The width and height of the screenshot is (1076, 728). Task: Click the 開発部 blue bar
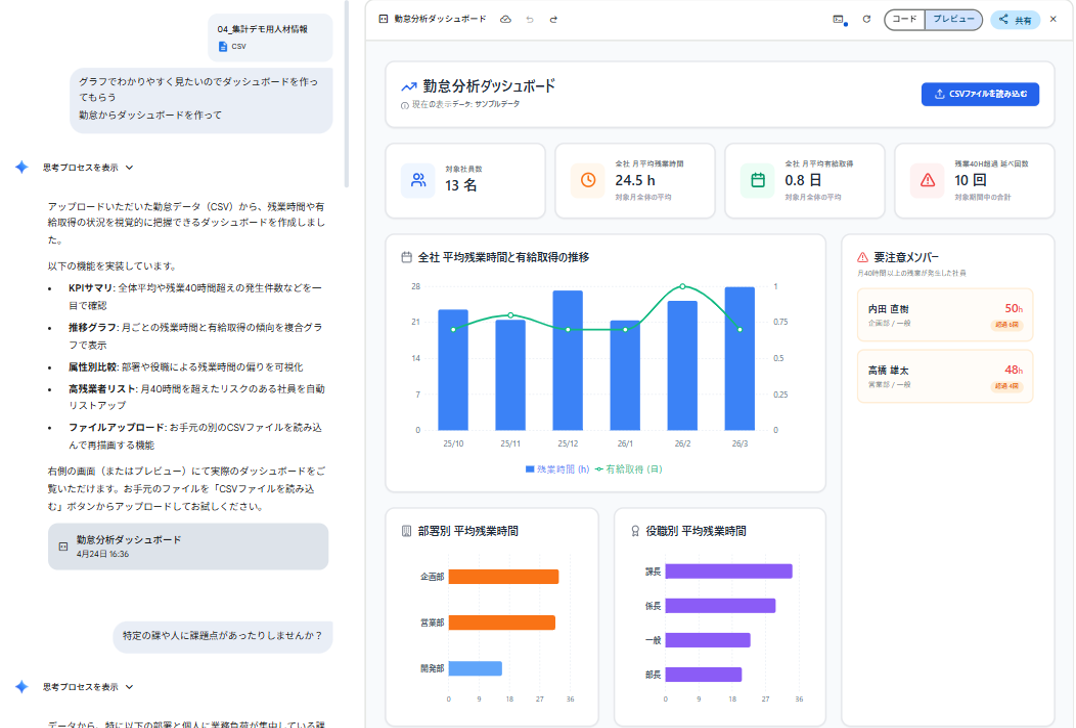(x=475, y=668)
